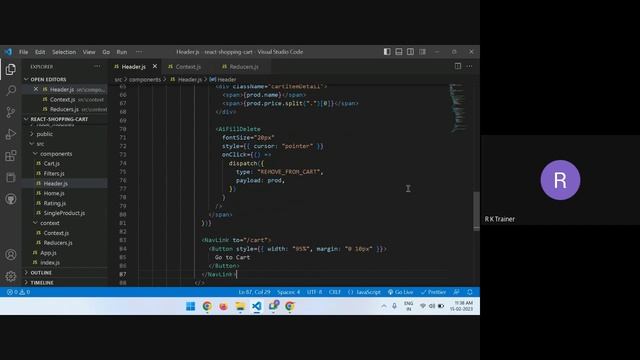Toggle the primary side bar layout icon
The image size is (640, 360).
tap(387, 52)
